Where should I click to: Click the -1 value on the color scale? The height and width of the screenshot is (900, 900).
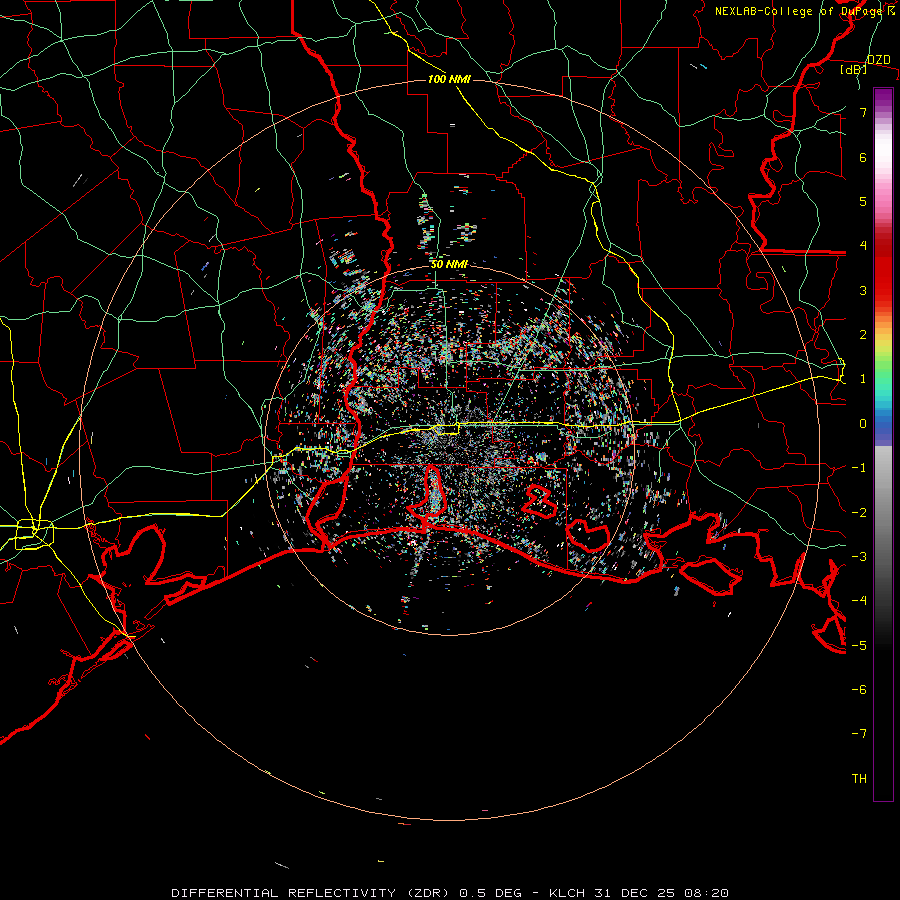pyautogui.click(x=859, y=468)
